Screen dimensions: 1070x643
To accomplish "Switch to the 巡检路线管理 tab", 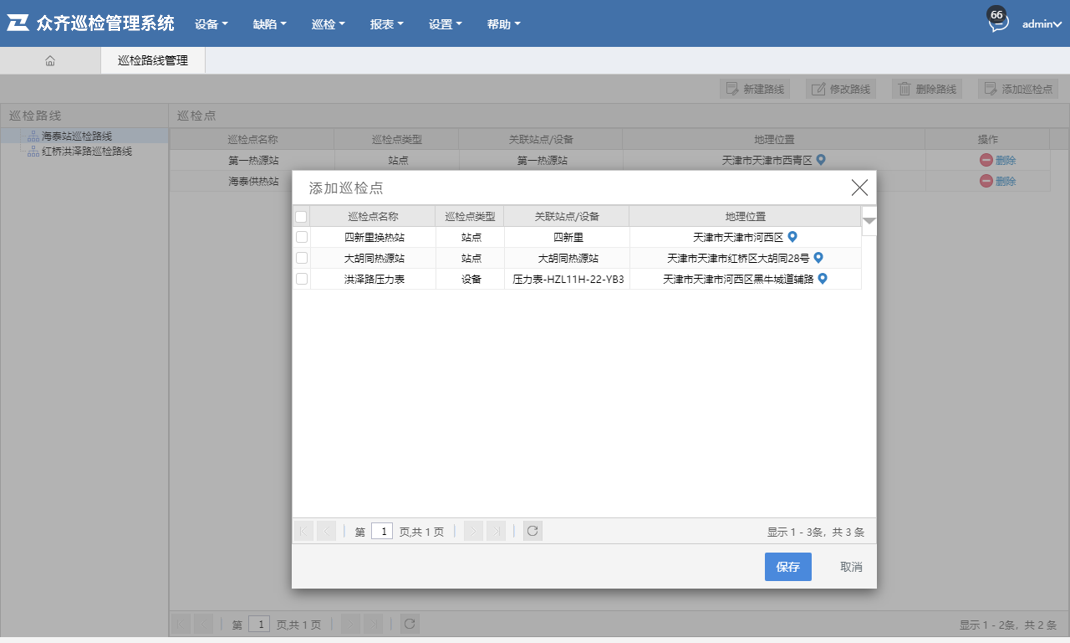I will 153,61.
